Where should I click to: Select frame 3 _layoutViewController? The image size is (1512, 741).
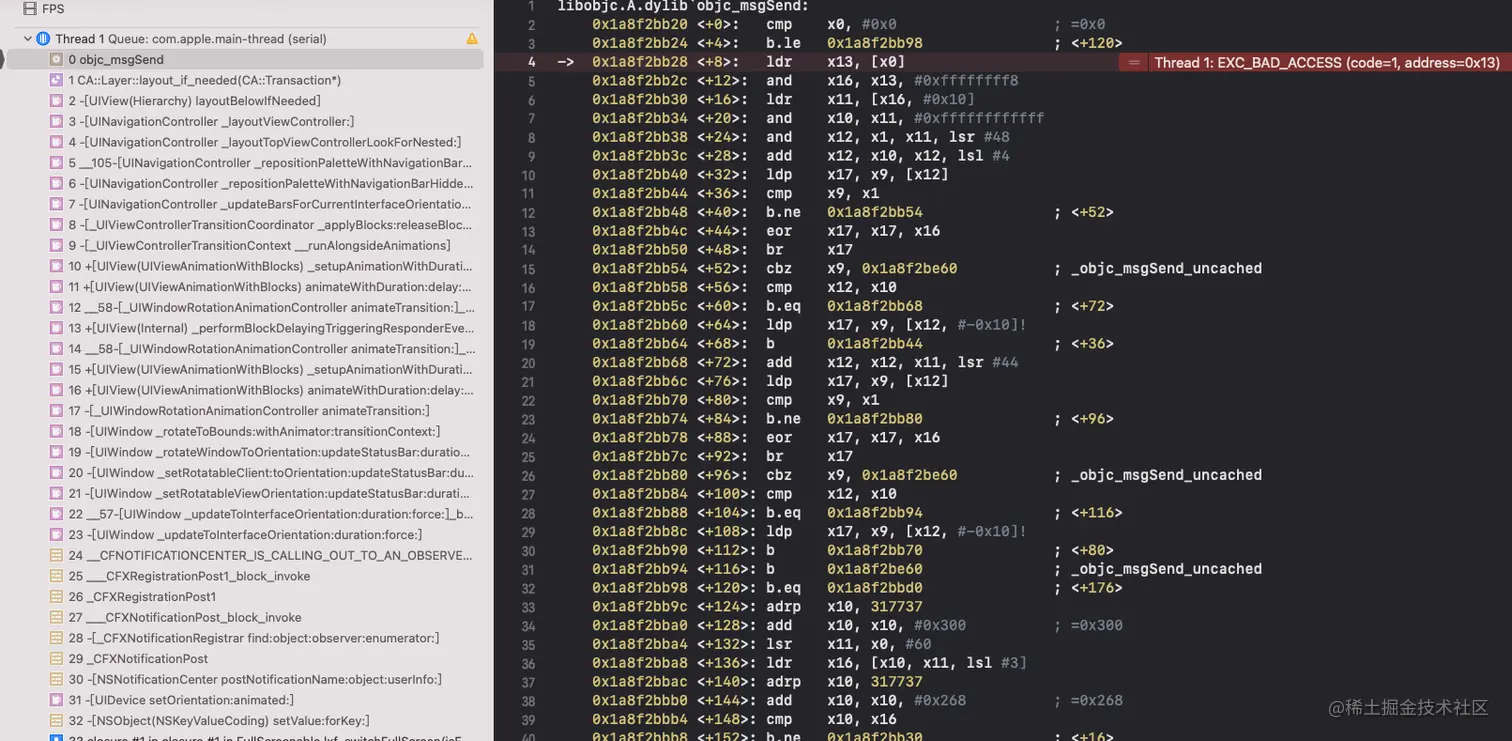(246, 122)
